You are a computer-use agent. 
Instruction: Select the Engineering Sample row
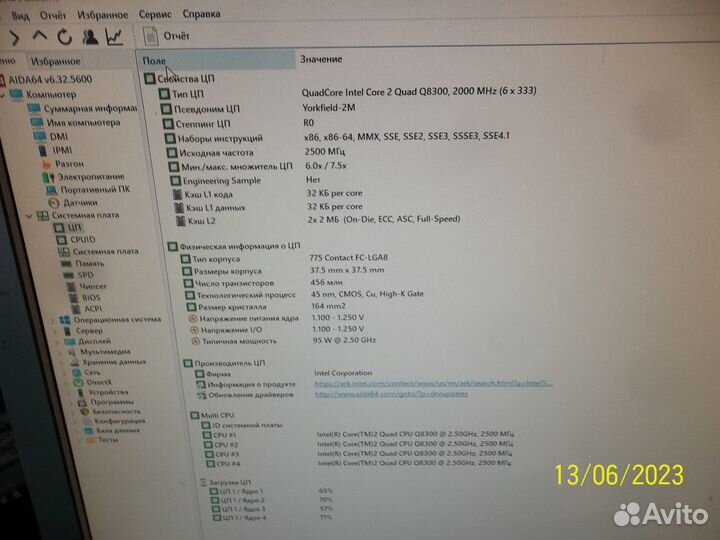tap(245, 180)
